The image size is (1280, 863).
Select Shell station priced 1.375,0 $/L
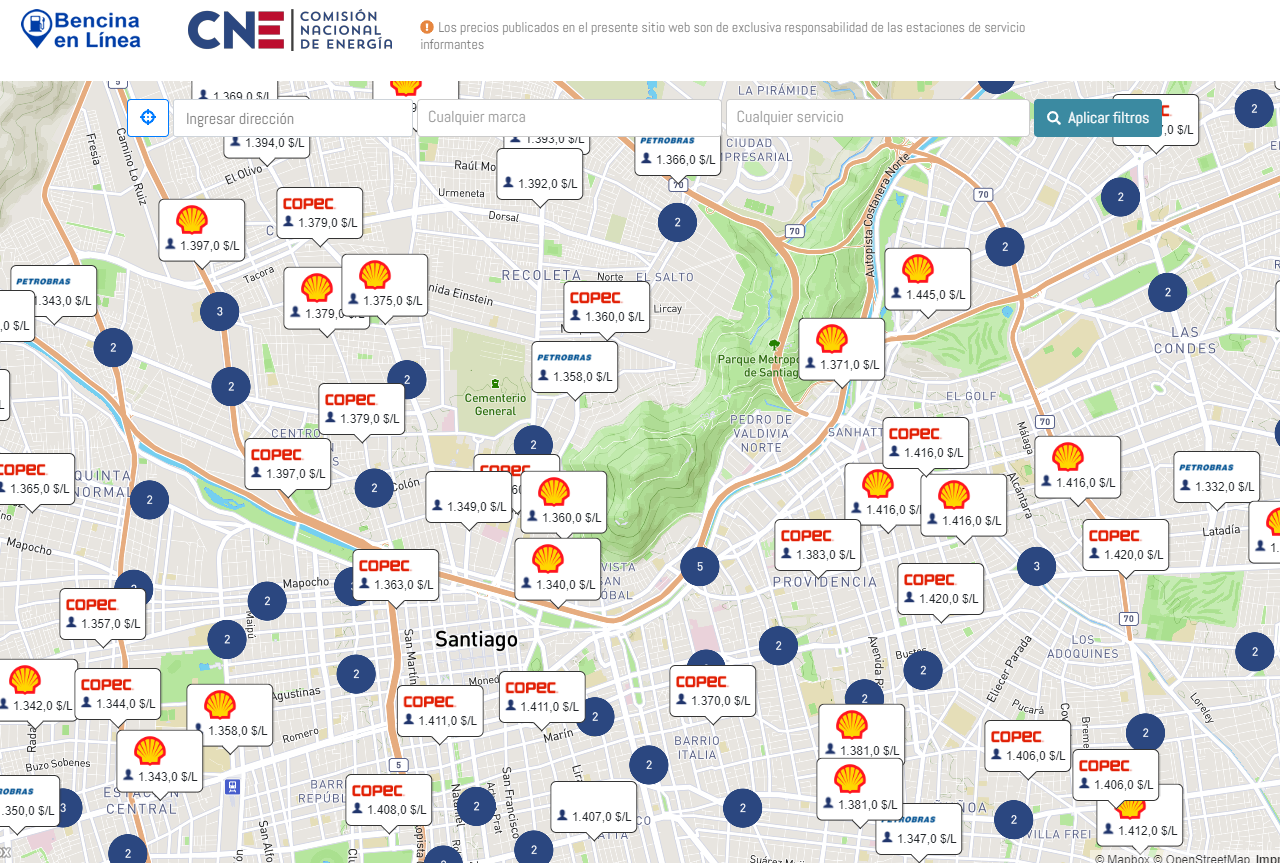pos(385,286)
